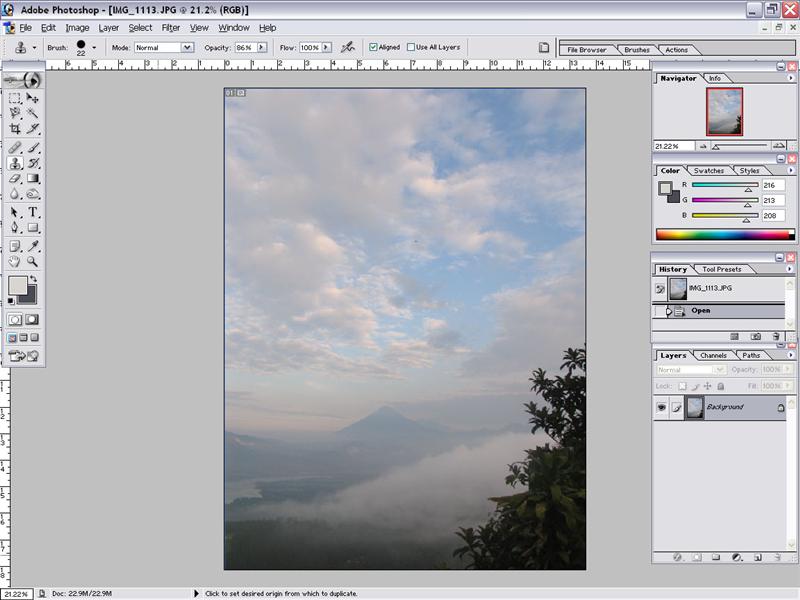Select the Magic Wand tool
The height and width of the screenshot is (600, 800).
[x=33, y=113]
